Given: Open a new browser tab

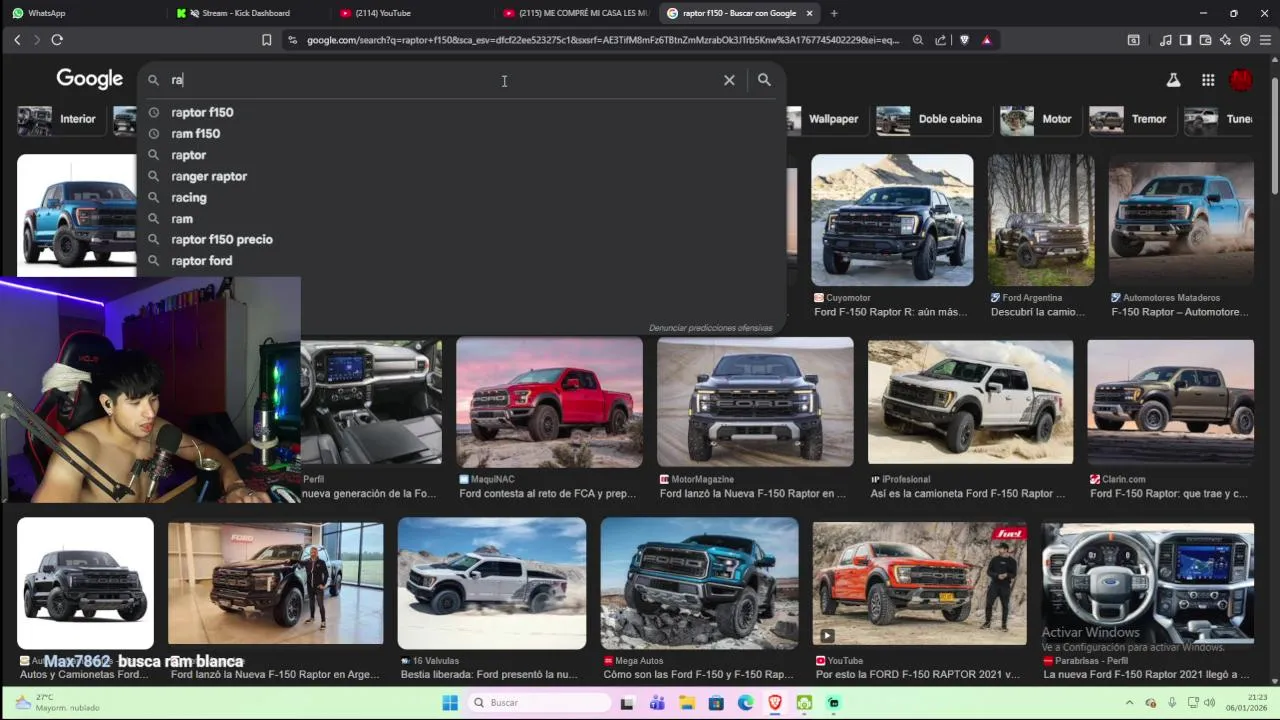Looking at the screenshot, I should pos(834,13).
